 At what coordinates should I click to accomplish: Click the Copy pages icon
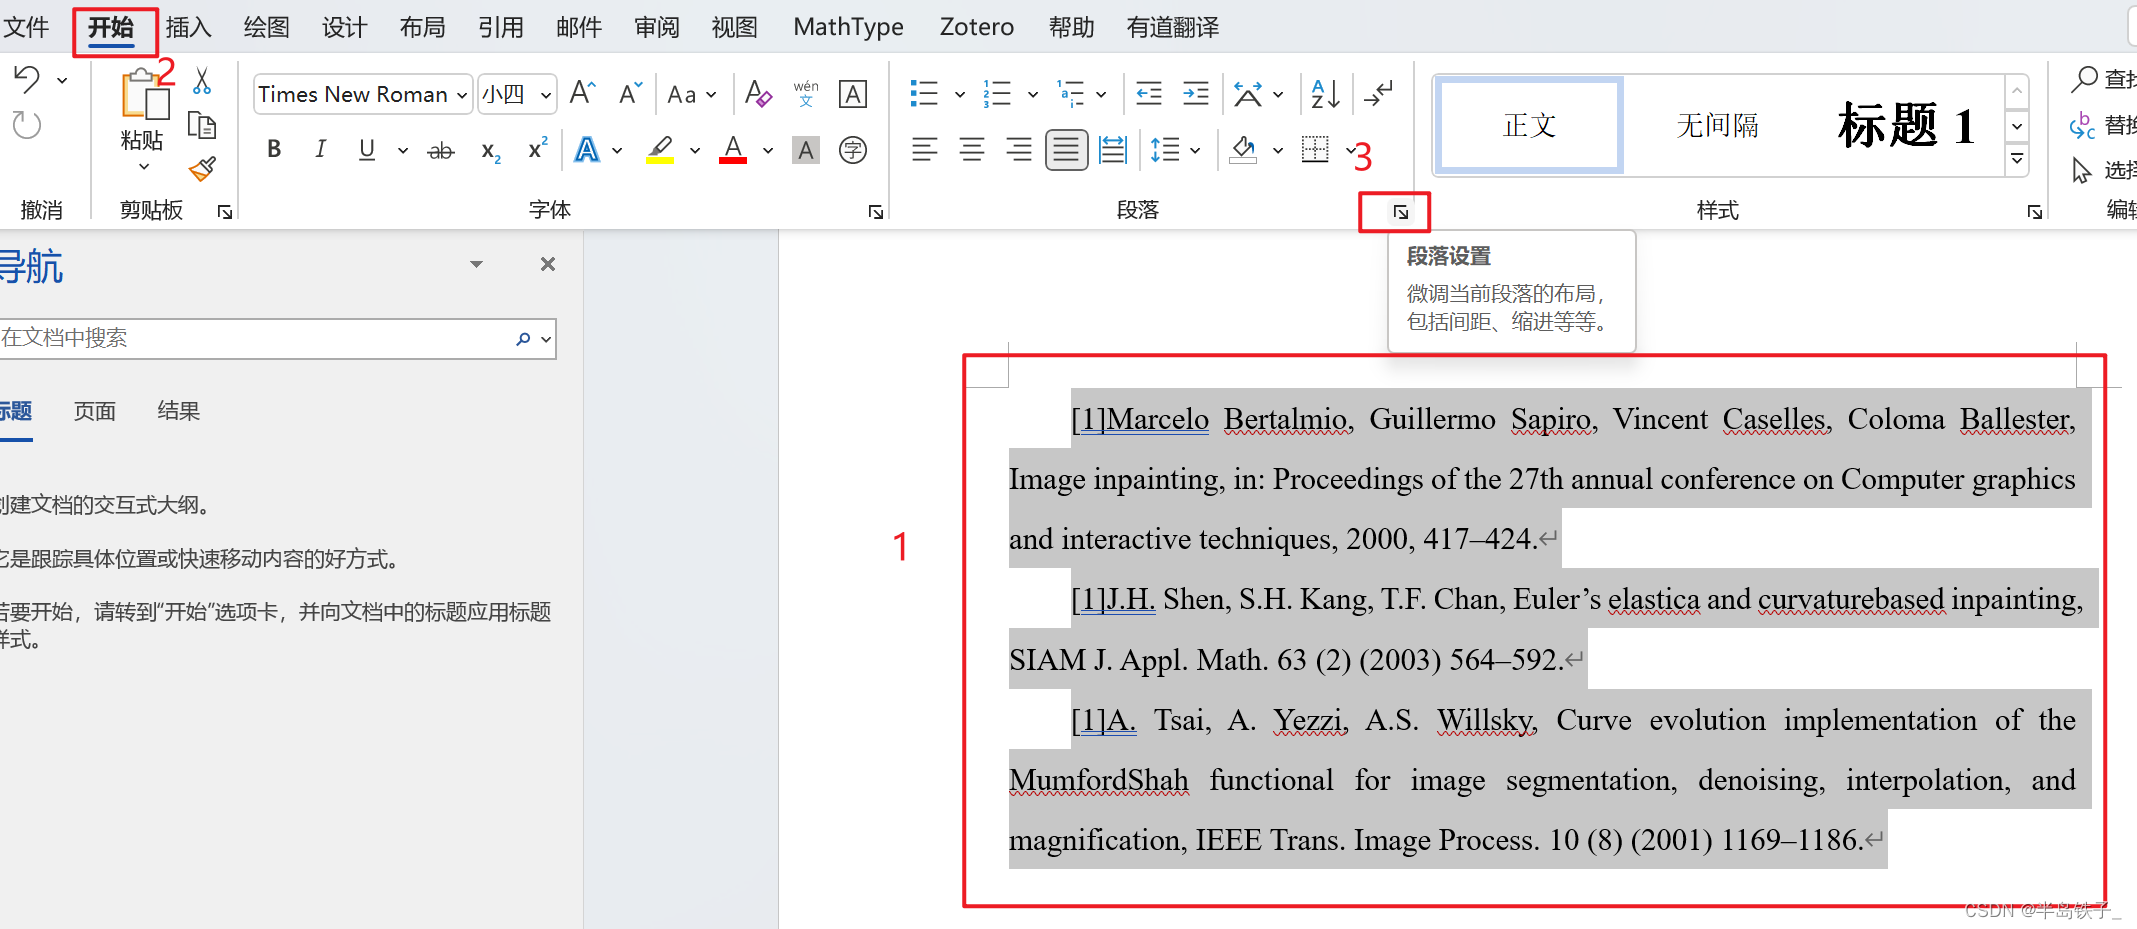(x=202, y=125)
